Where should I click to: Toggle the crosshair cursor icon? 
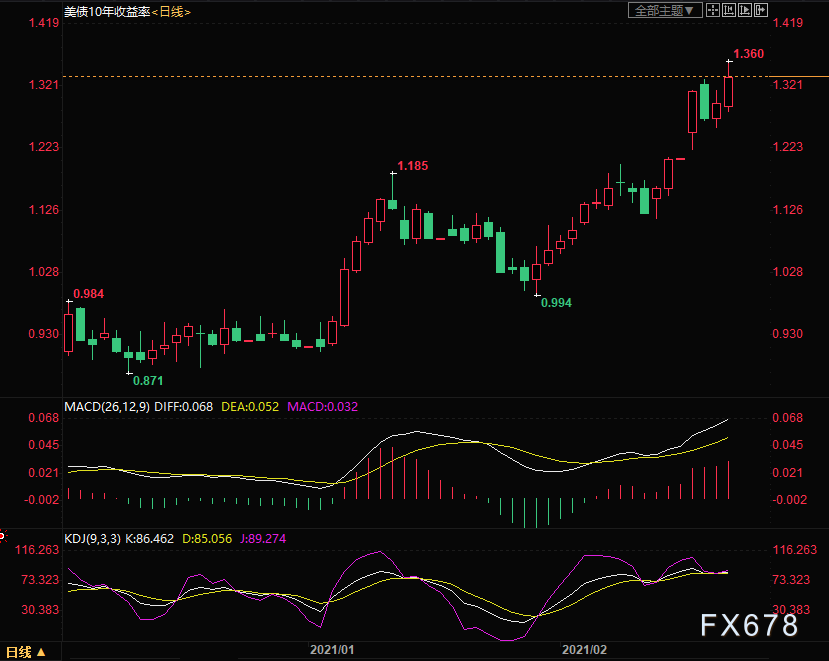[x=713, y=10]
